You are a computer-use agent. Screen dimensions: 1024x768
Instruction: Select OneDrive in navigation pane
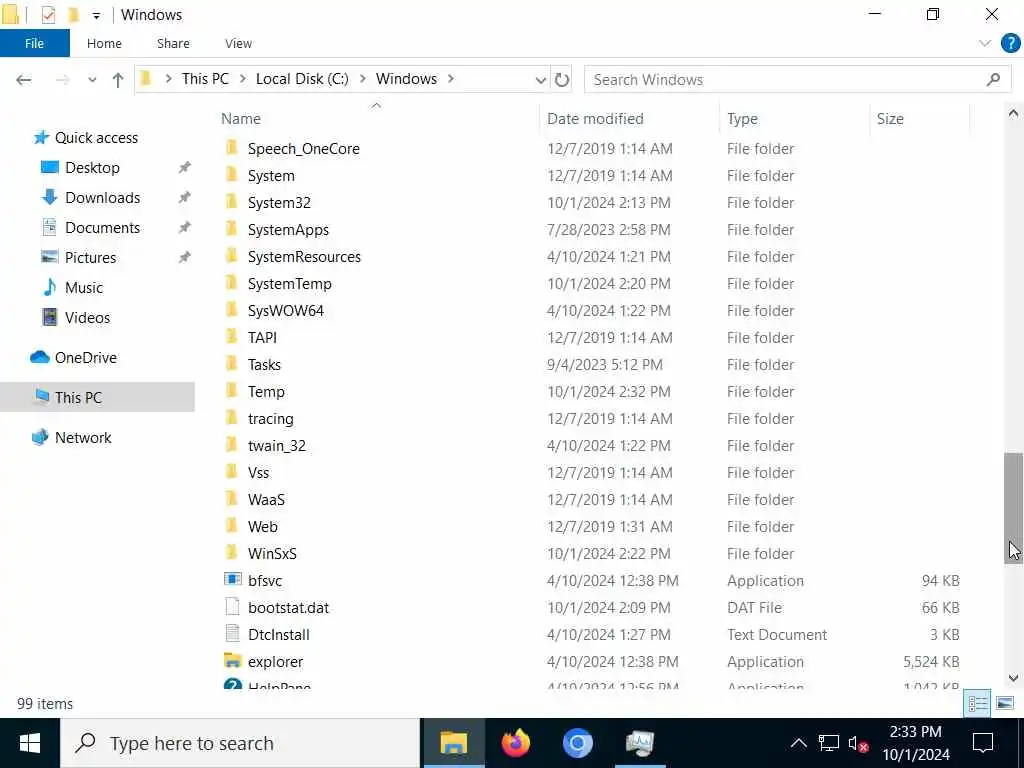[x=86, y=358]
